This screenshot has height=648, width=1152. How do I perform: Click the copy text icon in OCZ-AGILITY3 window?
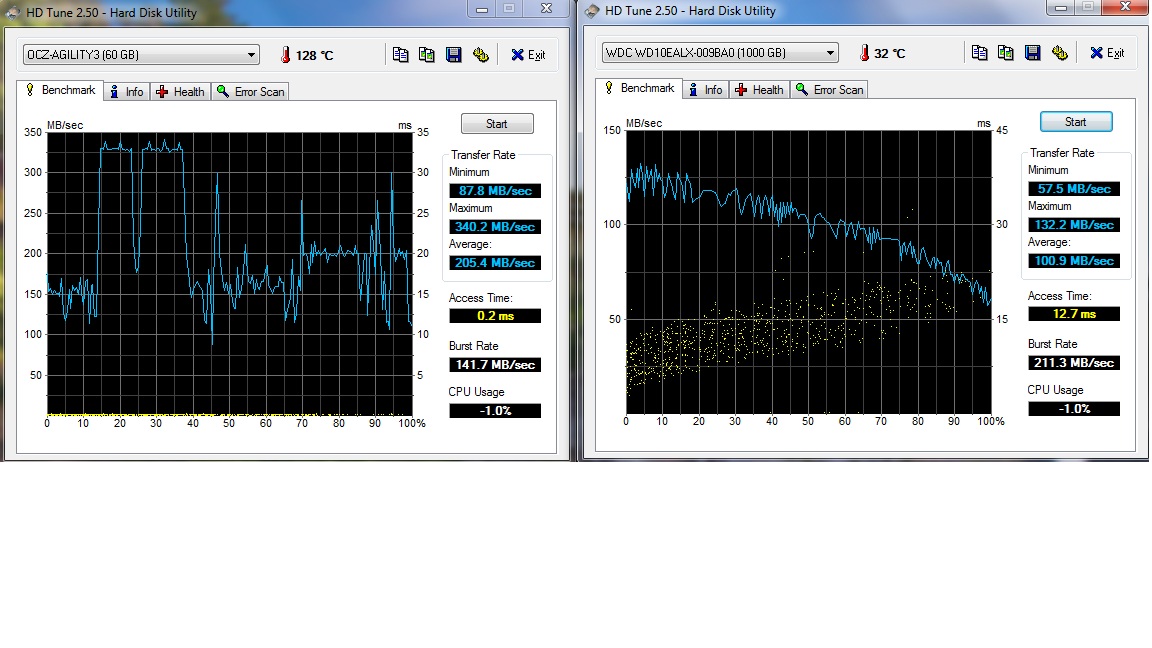[400, 55]
